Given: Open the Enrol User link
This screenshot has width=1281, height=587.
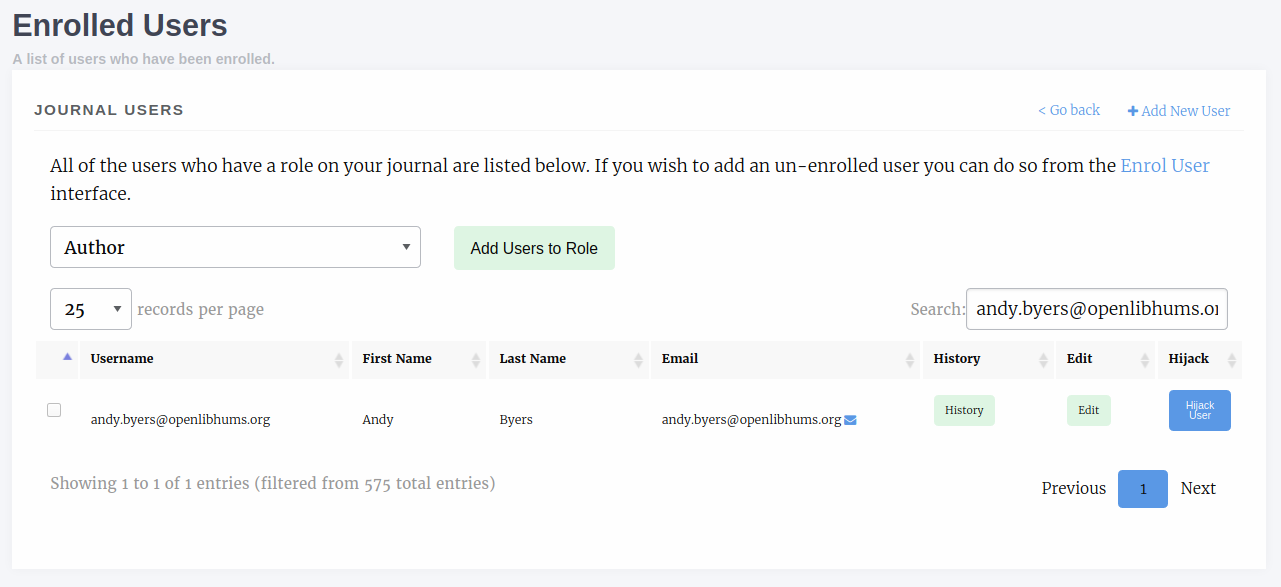Looking at the screenshot, I should [x=1165, y=165].
